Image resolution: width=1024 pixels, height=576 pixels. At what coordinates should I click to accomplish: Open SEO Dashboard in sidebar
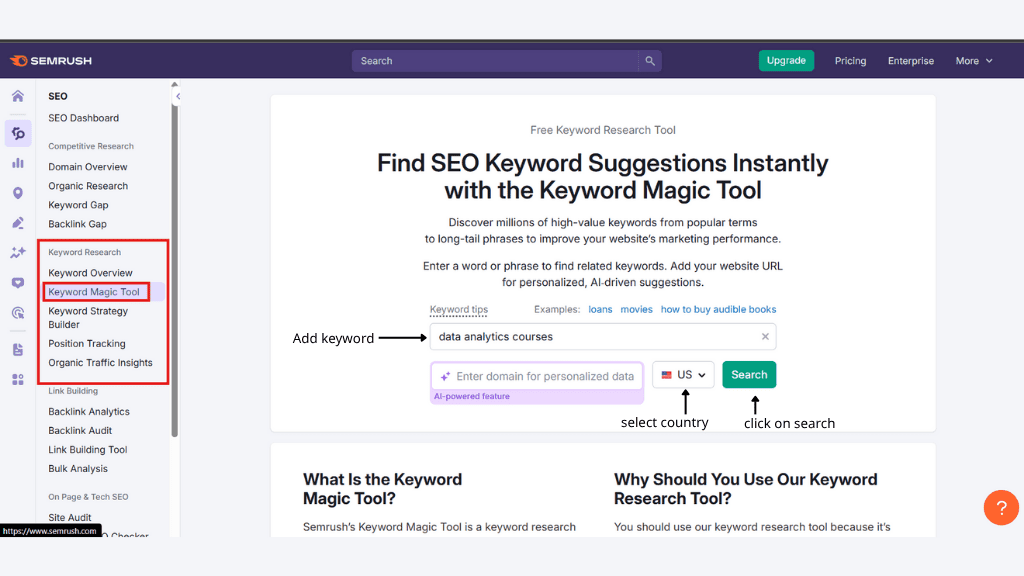coord(84,118)
